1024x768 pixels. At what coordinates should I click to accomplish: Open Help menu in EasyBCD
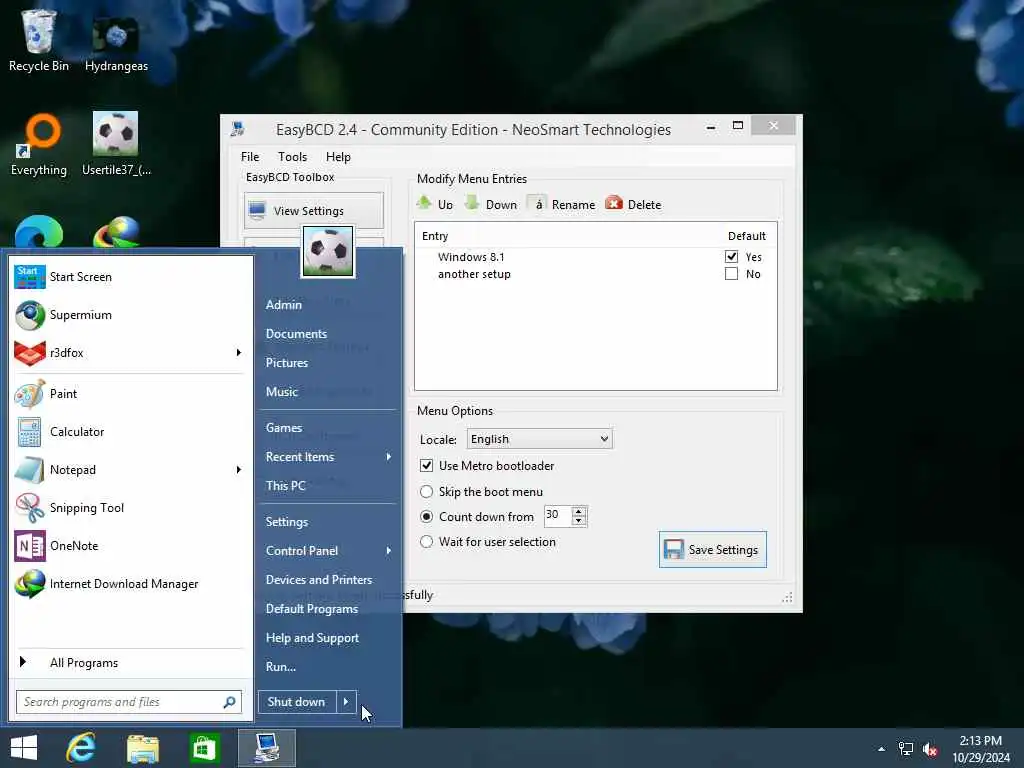point(338,157)
